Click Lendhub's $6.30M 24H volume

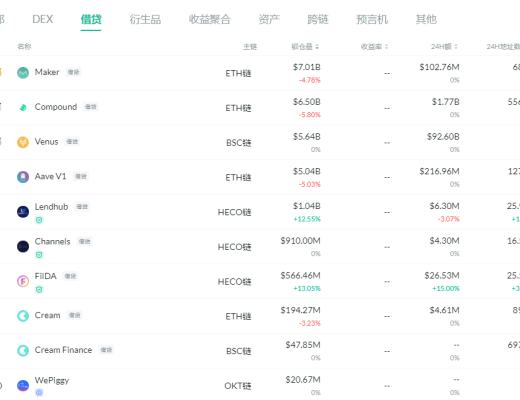tap(444, 206)
